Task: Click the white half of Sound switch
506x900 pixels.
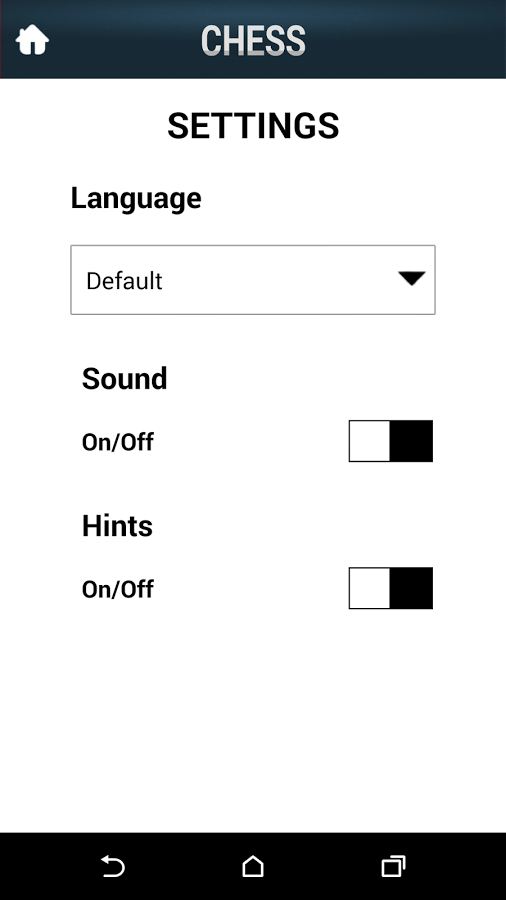Action: pos(369,441)
